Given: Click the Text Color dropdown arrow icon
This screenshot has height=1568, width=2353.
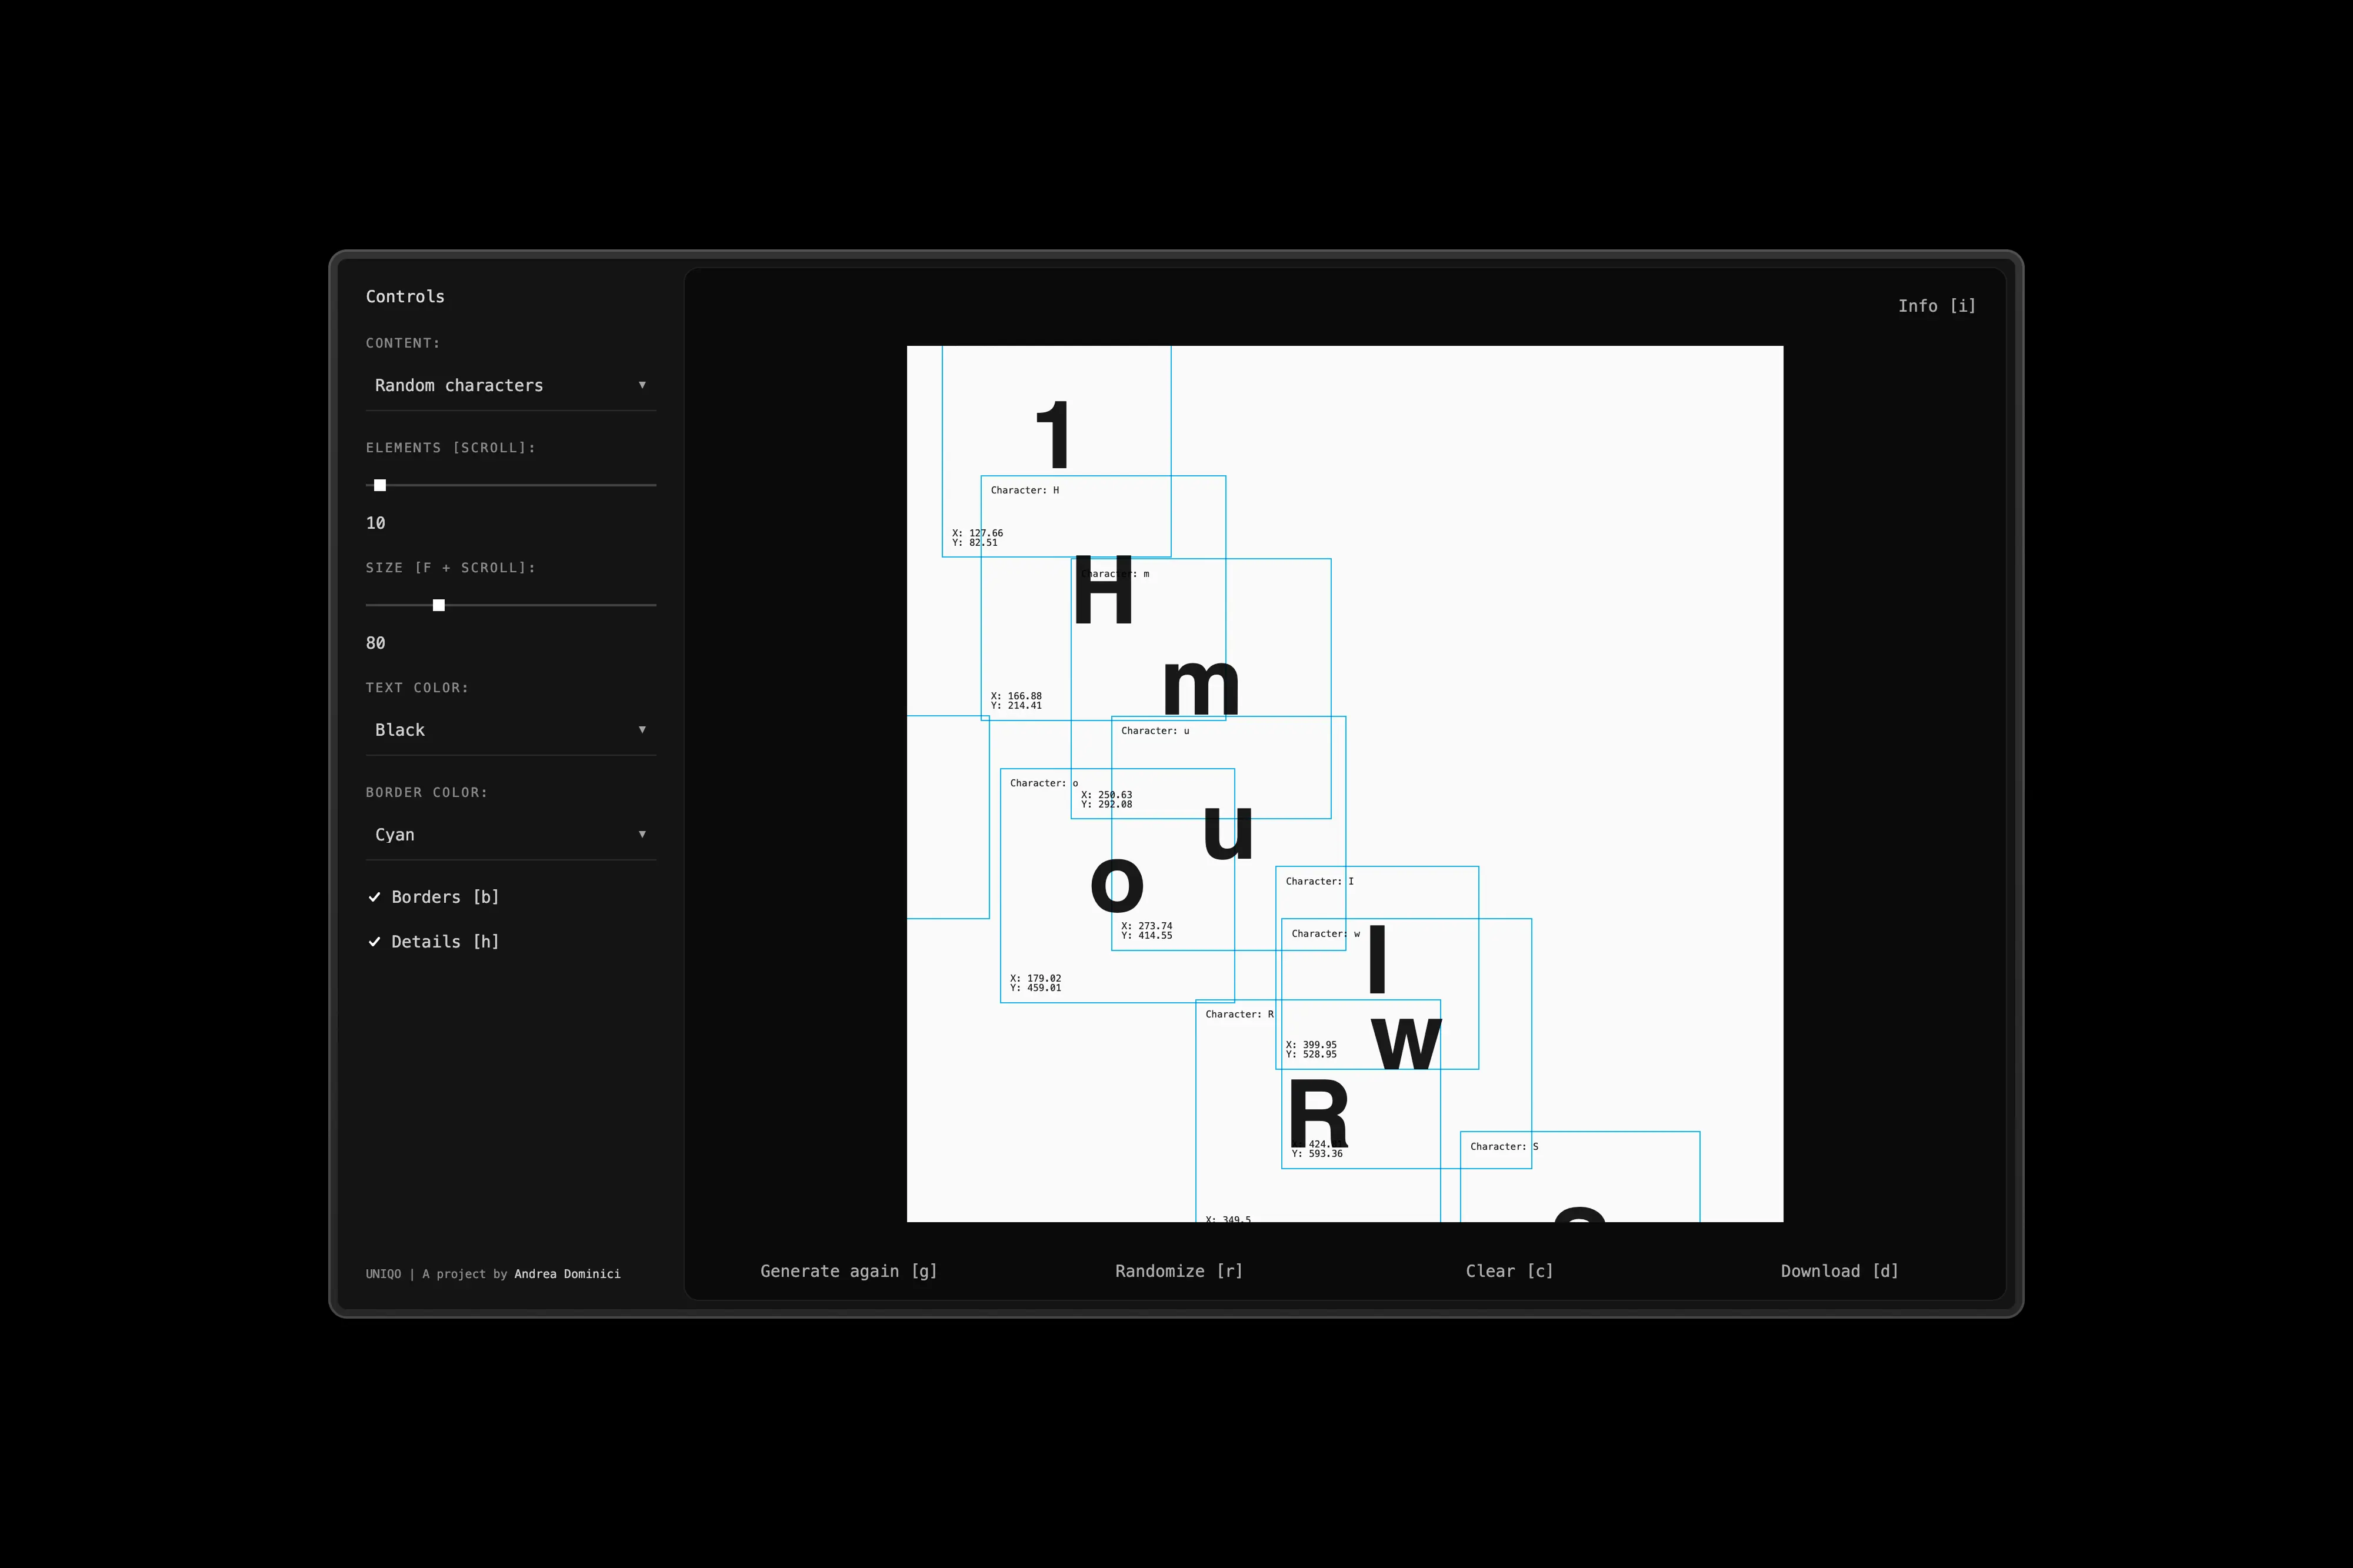Looking at the screenshot, I should click(642, 730).
